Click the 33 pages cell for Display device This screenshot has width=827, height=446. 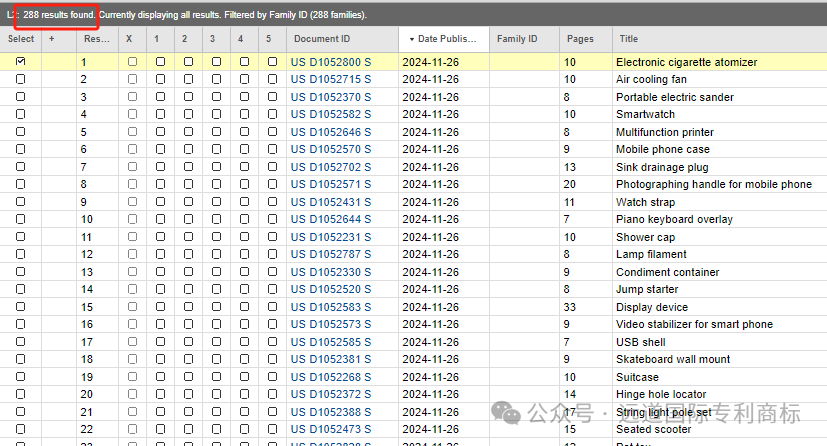(x=570, y=307)
